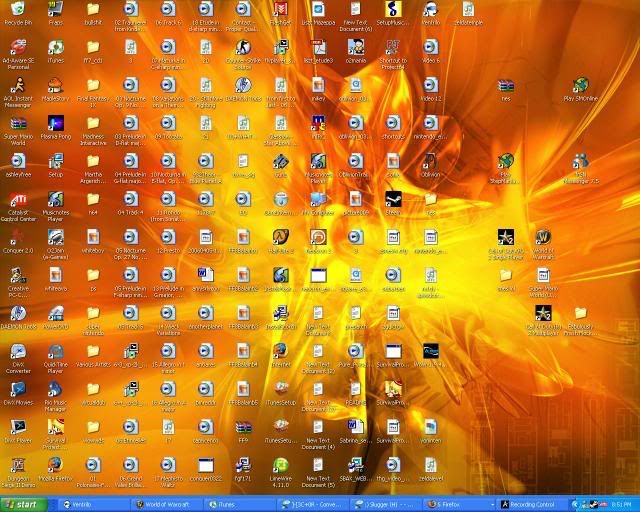This screenshot has height=512, width=640.
Task: Select the Dungeon Siege II Demo icon
Action: click(x=18, y=464)
